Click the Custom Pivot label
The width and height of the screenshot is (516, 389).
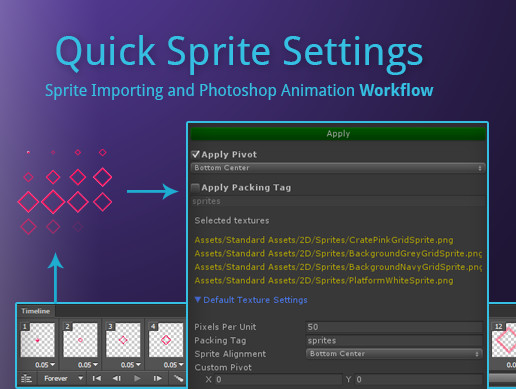223,367
